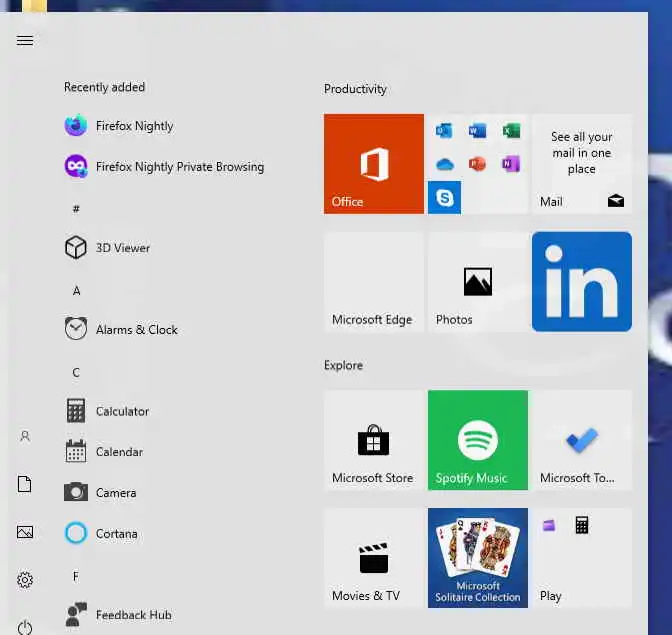Click the Power button icon
The image size is (672, 635).
click(25, 628)
